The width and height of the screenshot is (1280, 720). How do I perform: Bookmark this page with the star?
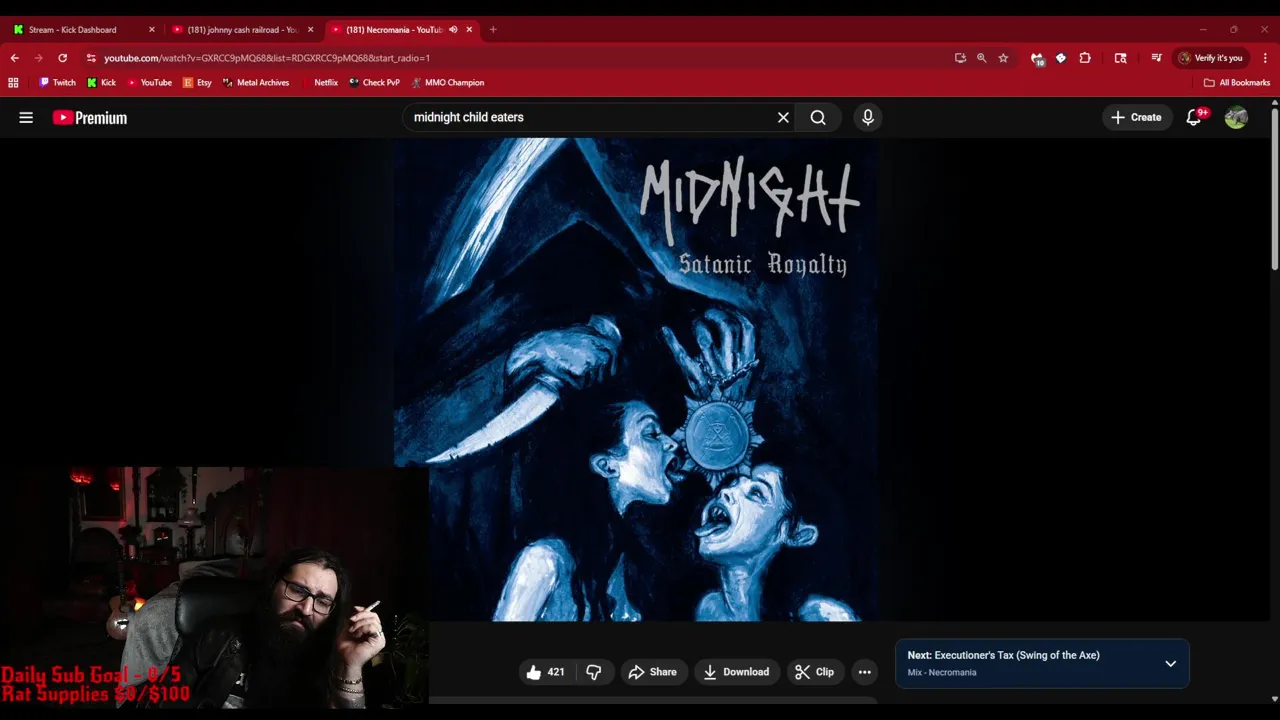pyautogui.click(x=1003, y=58)
